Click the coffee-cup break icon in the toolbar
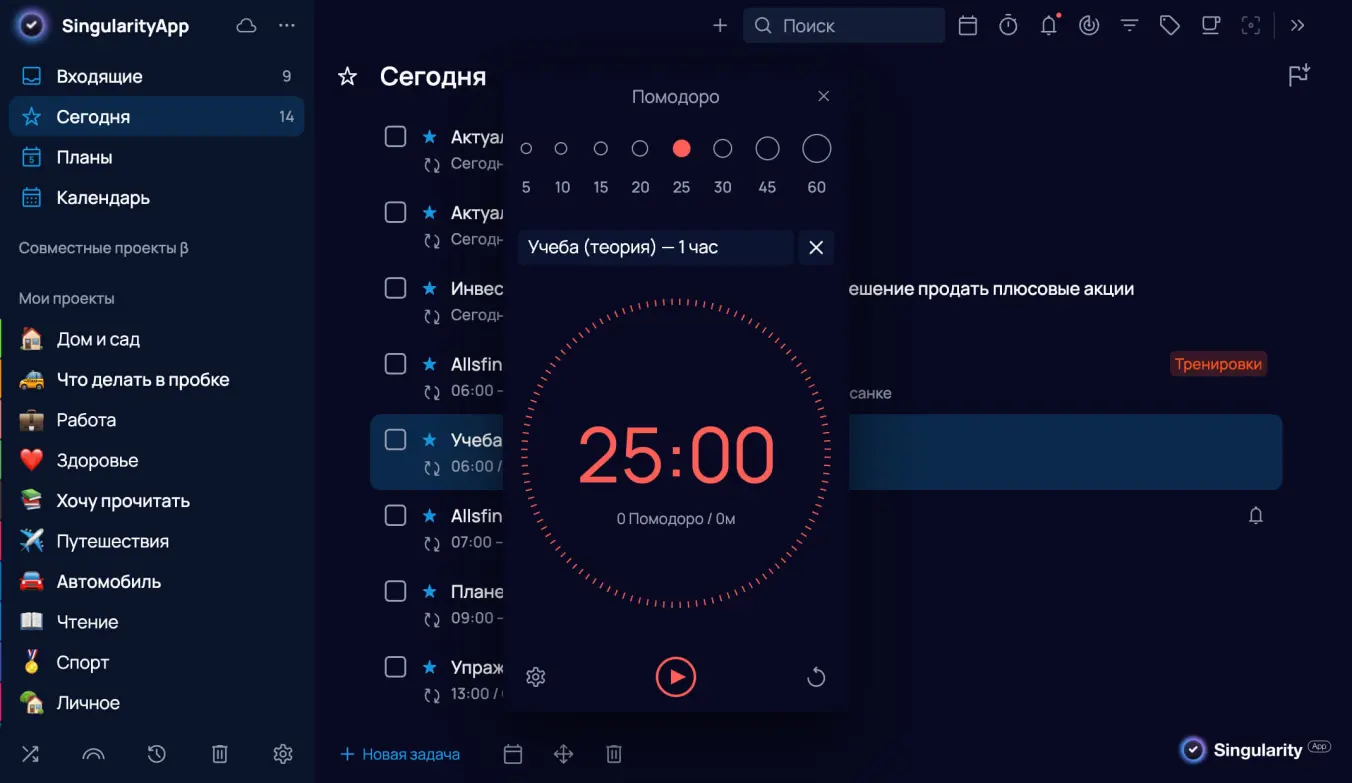 [x=1210, y=25]
